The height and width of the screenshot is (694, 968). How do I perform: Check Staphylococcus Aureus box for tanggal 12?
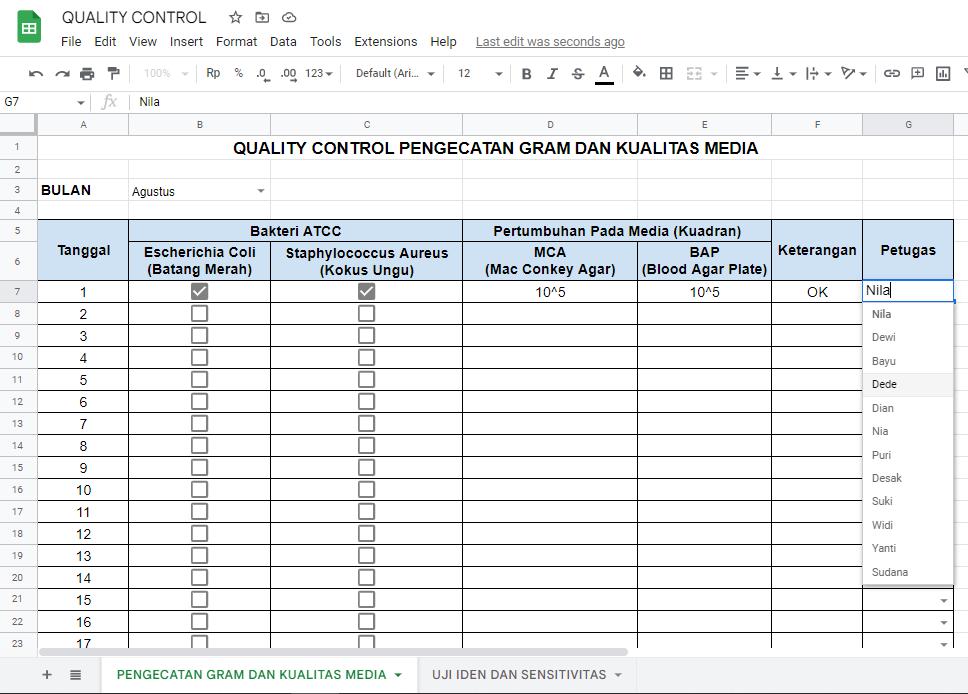pos(366,533)
